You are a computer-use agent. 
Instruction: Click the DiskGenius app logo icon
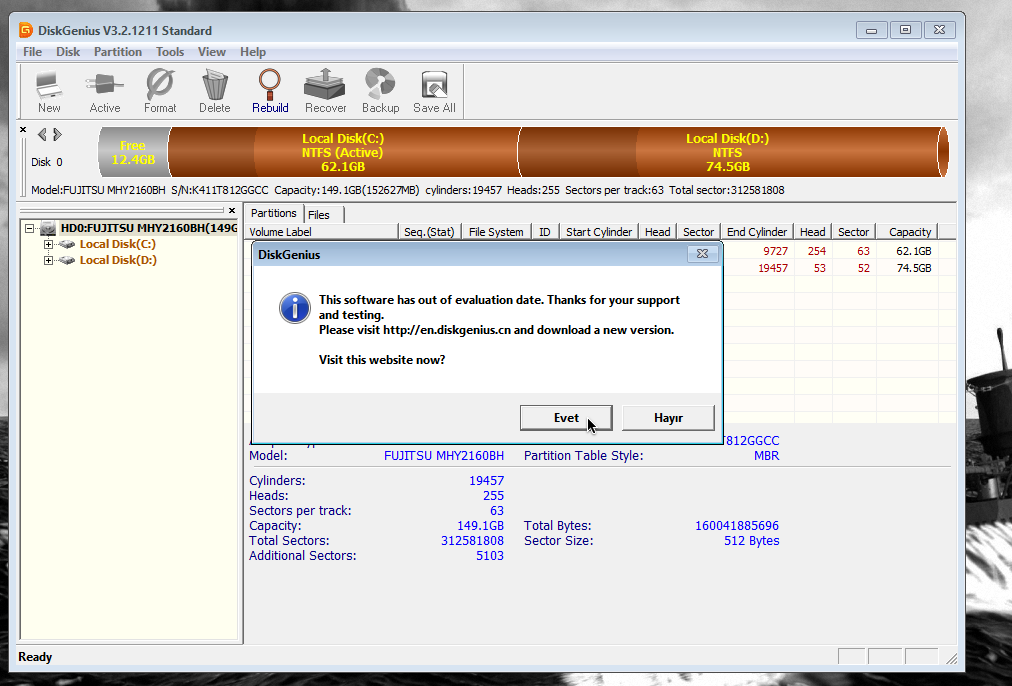click(x=26, y=30)
